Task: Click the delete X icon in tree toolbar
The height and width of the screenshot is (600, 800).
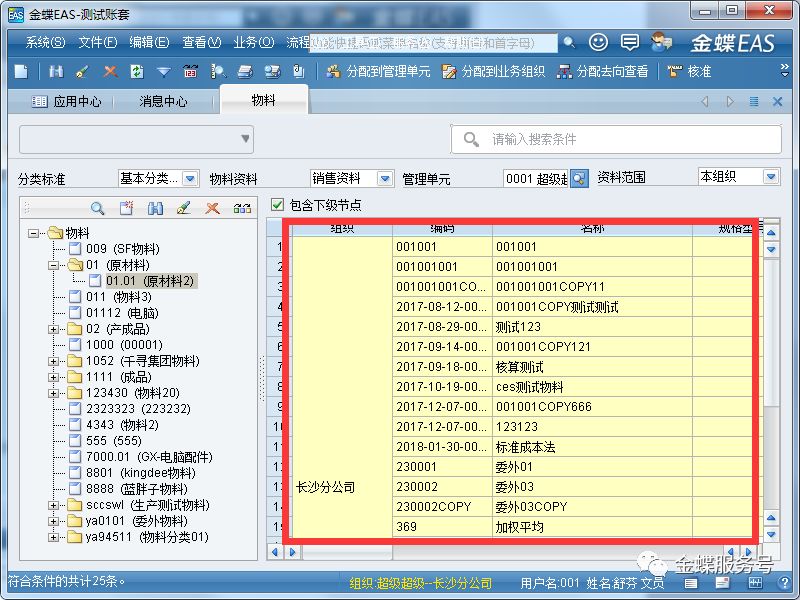Action: [x=213, y=208]
